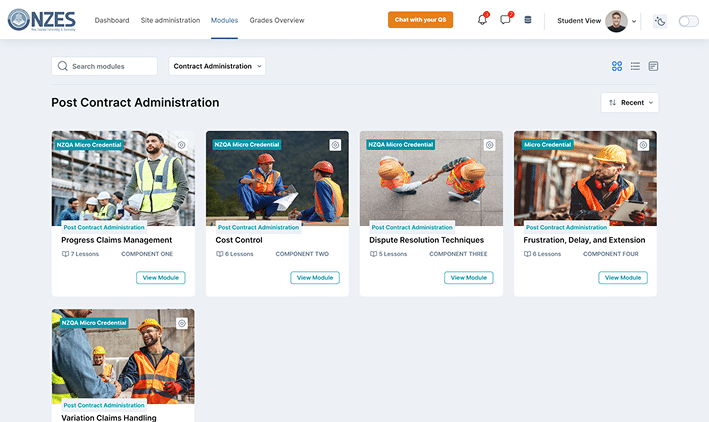
Task: Open the notifications bell
Action: pos(482,20)
